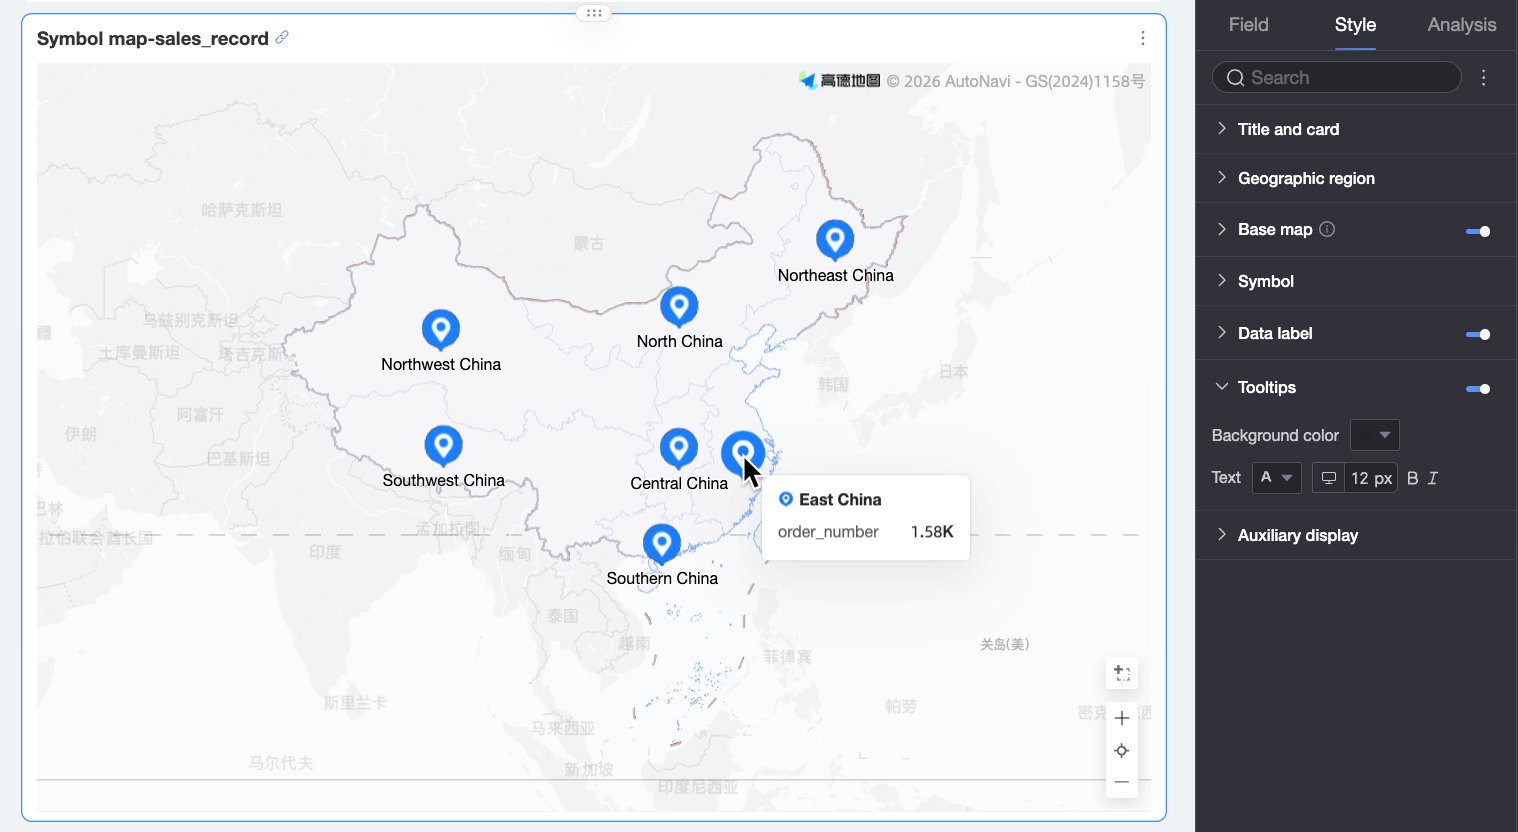Click the link icon beside chart title
The height and width of the screenshot is (832, 1518).
coord(282,38)
